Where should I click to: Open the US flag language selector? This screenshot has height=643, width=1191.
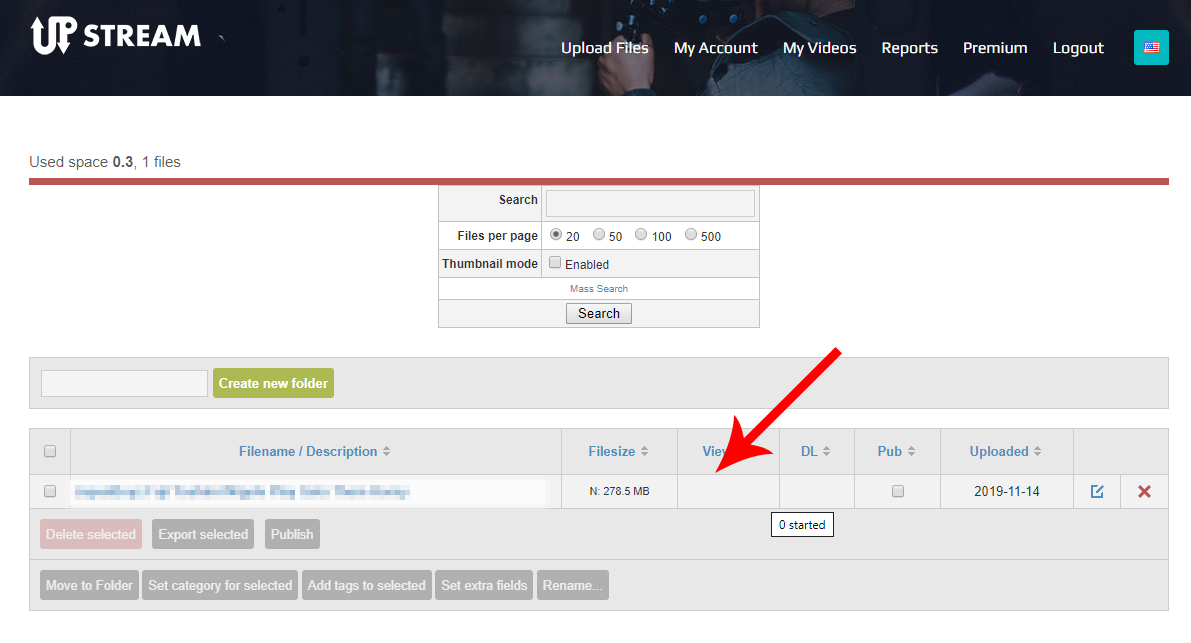1151,47
